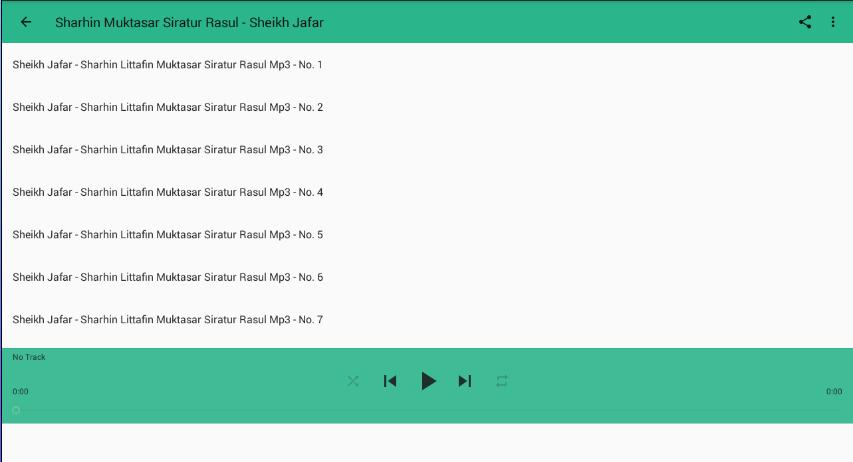The width and height of the screenshot is (853, 462).
Task: Skip to the next track
Action: coord(465,381)
